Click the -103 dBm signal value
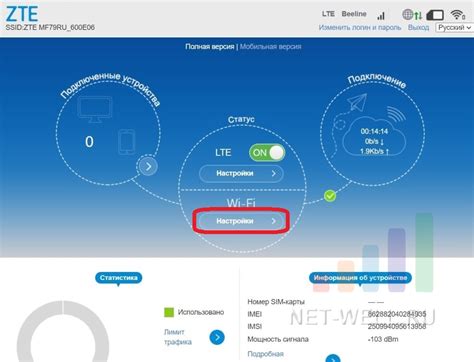This screenshot has width=474, height=362. [383, 339]
